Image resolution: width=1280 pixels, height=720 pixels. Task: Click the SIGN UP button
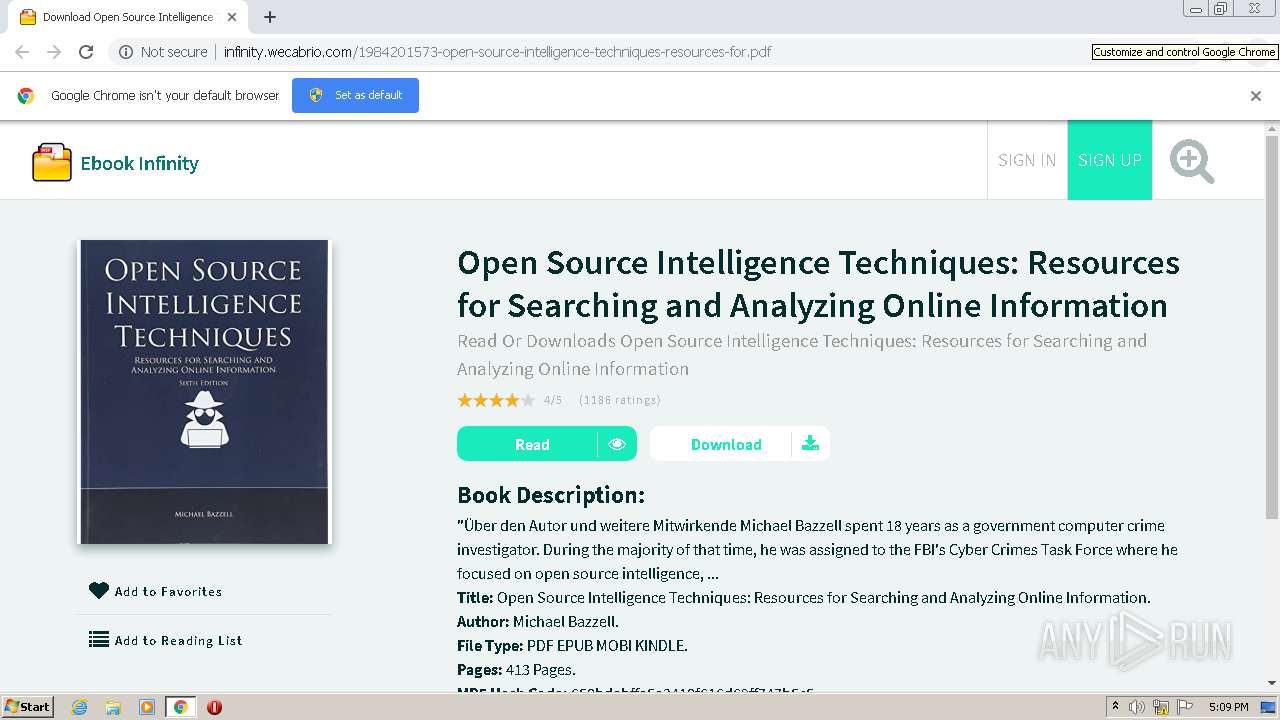(1110, 160)
